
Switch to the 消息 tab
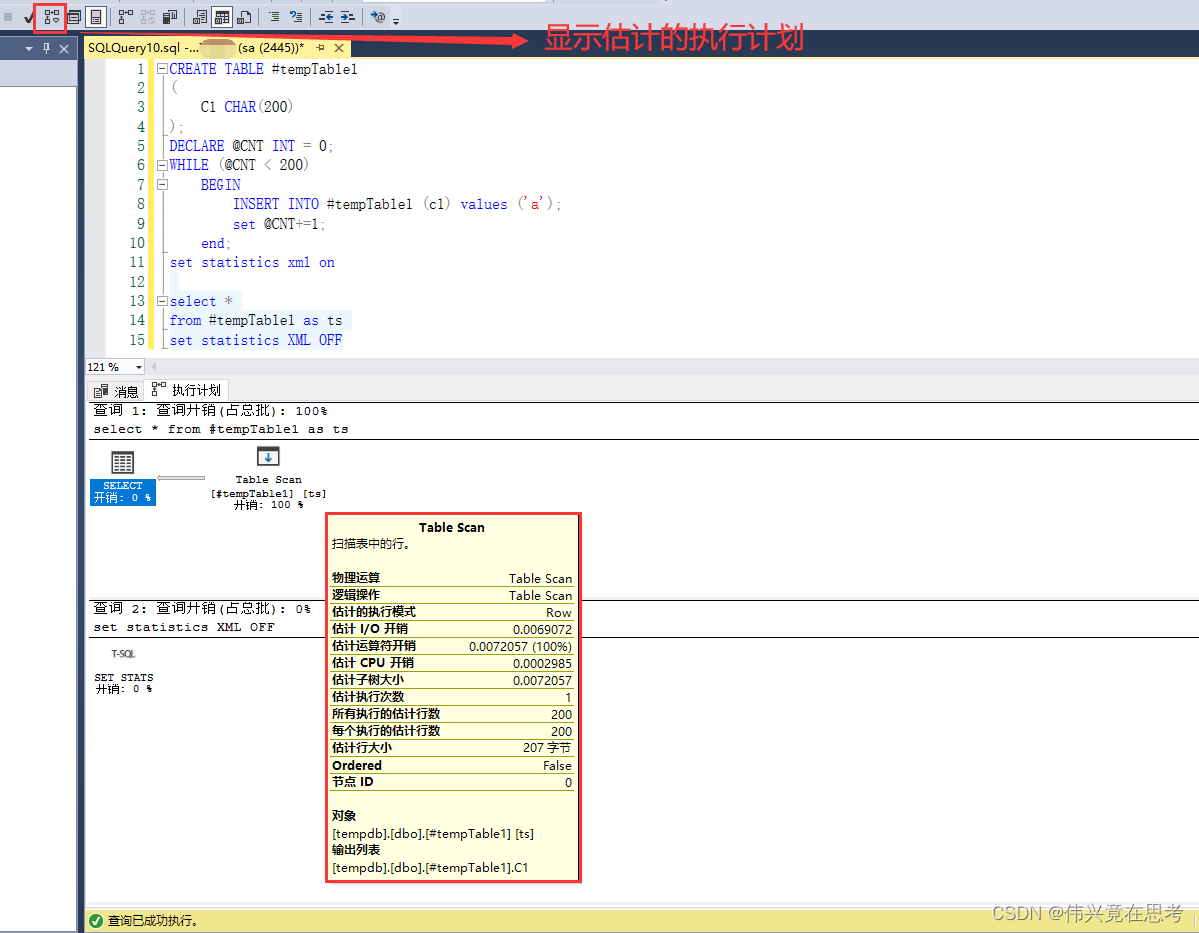click(116, 391)
